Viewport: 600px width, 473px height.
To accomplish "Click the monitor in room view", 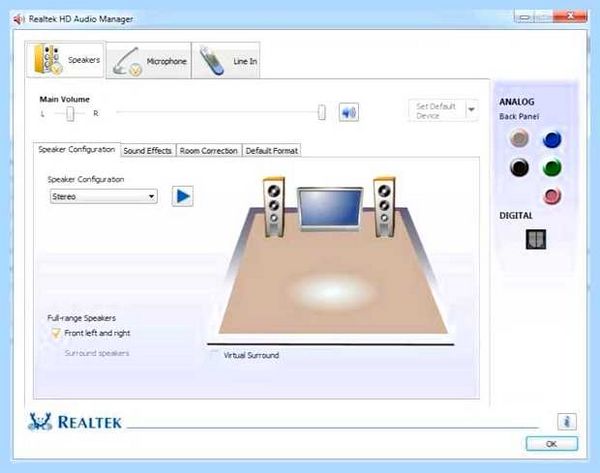I will click(331, 209).
